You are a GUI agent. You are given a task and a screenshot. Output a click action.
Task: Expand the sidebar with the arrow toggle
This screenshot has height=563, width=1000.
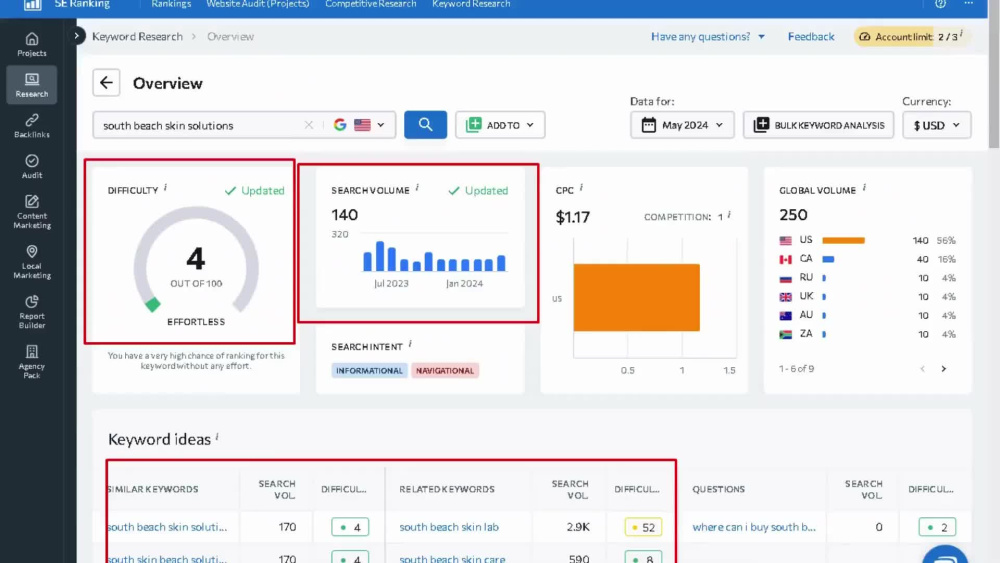pos(77,36)
